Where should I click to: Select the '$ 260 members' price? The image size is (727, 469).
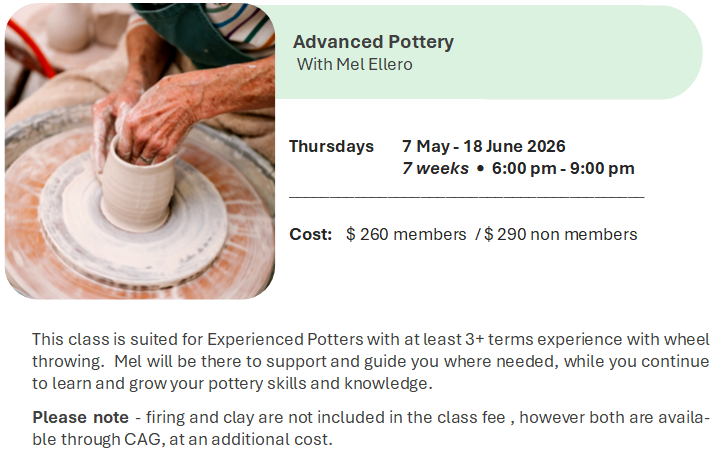(406, 234)
